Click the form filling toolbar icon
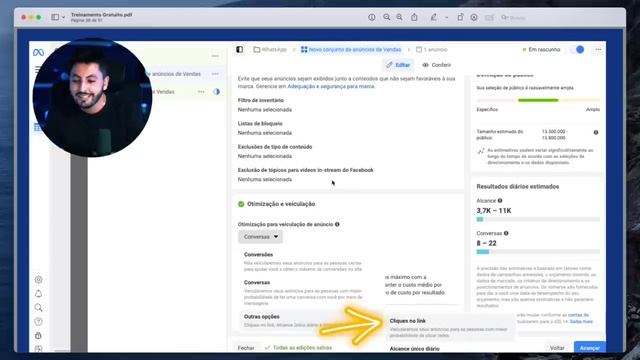The width and height of the screenshot is (640, 360). tap(489, 18)
